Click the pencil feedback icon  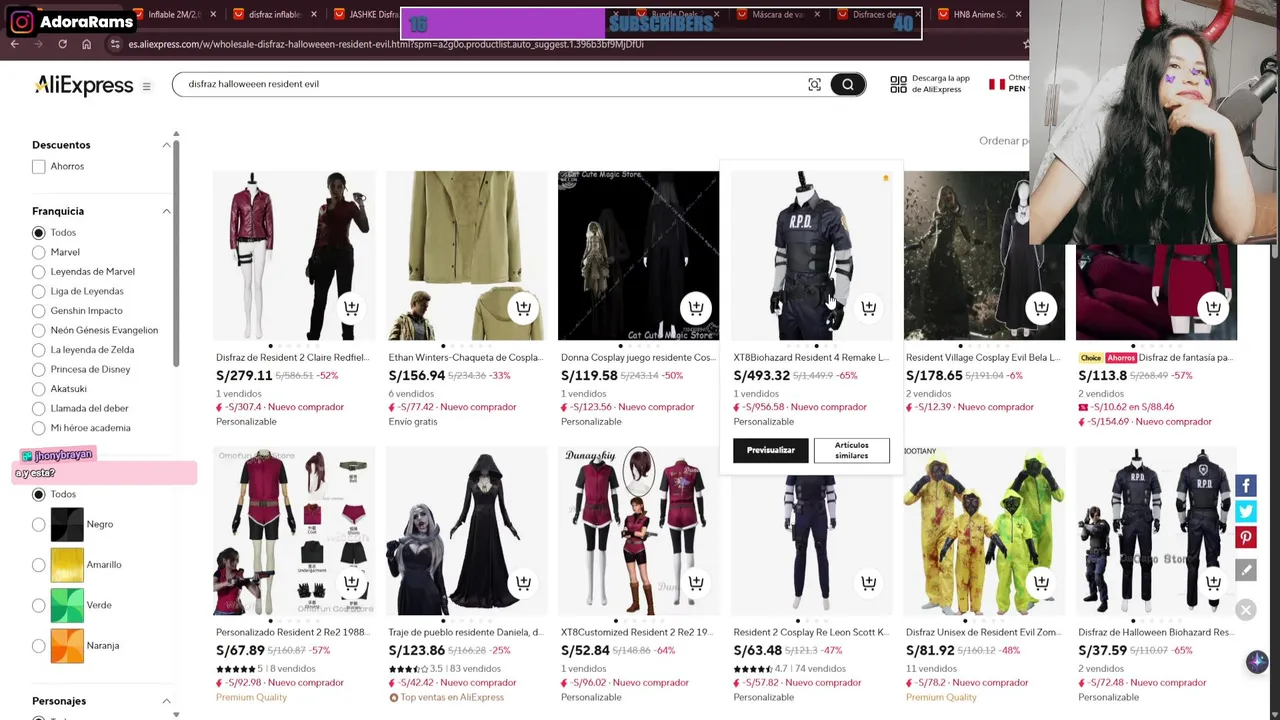point(1246,570)
